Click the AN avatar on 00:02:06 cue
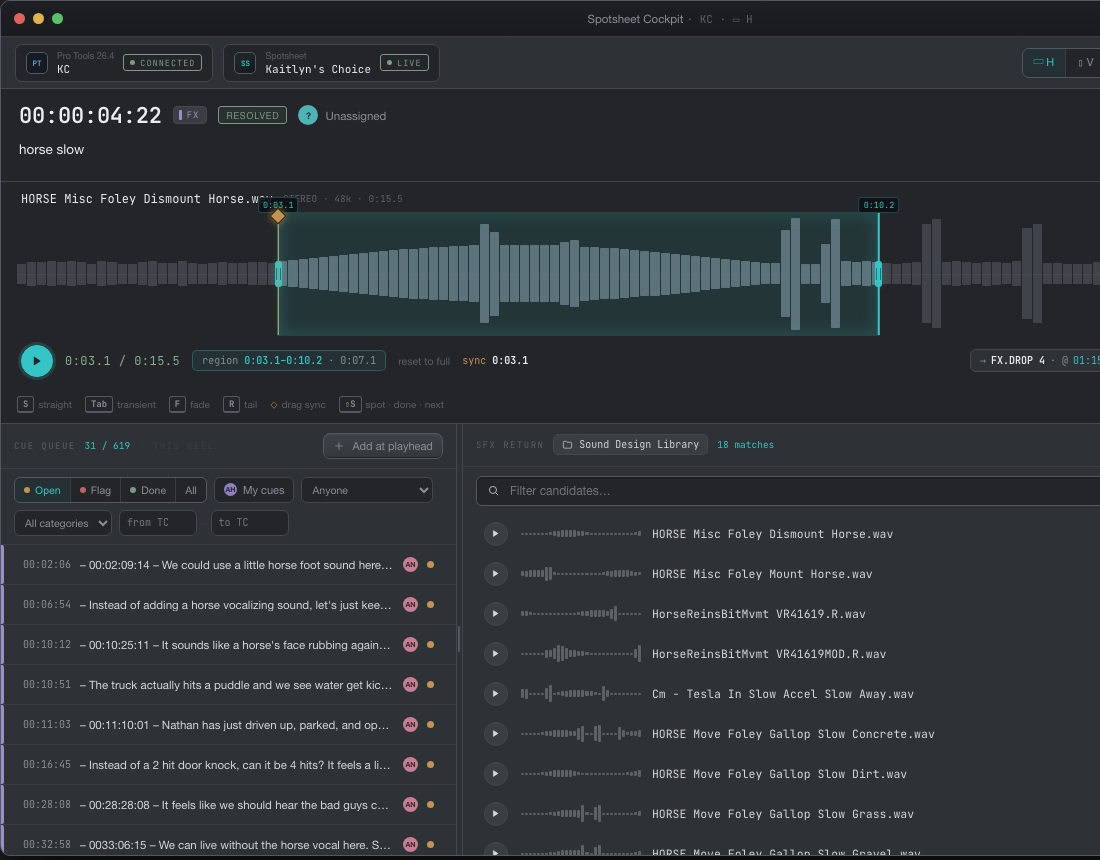Image resolution: width=1100 pixels, height=860 pixels. tap(410, 565)
